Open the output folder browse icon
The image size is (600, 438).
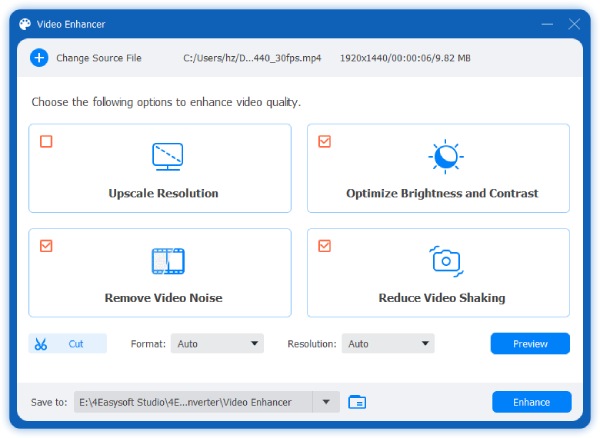pyautogui.click(x=357, y=402)
